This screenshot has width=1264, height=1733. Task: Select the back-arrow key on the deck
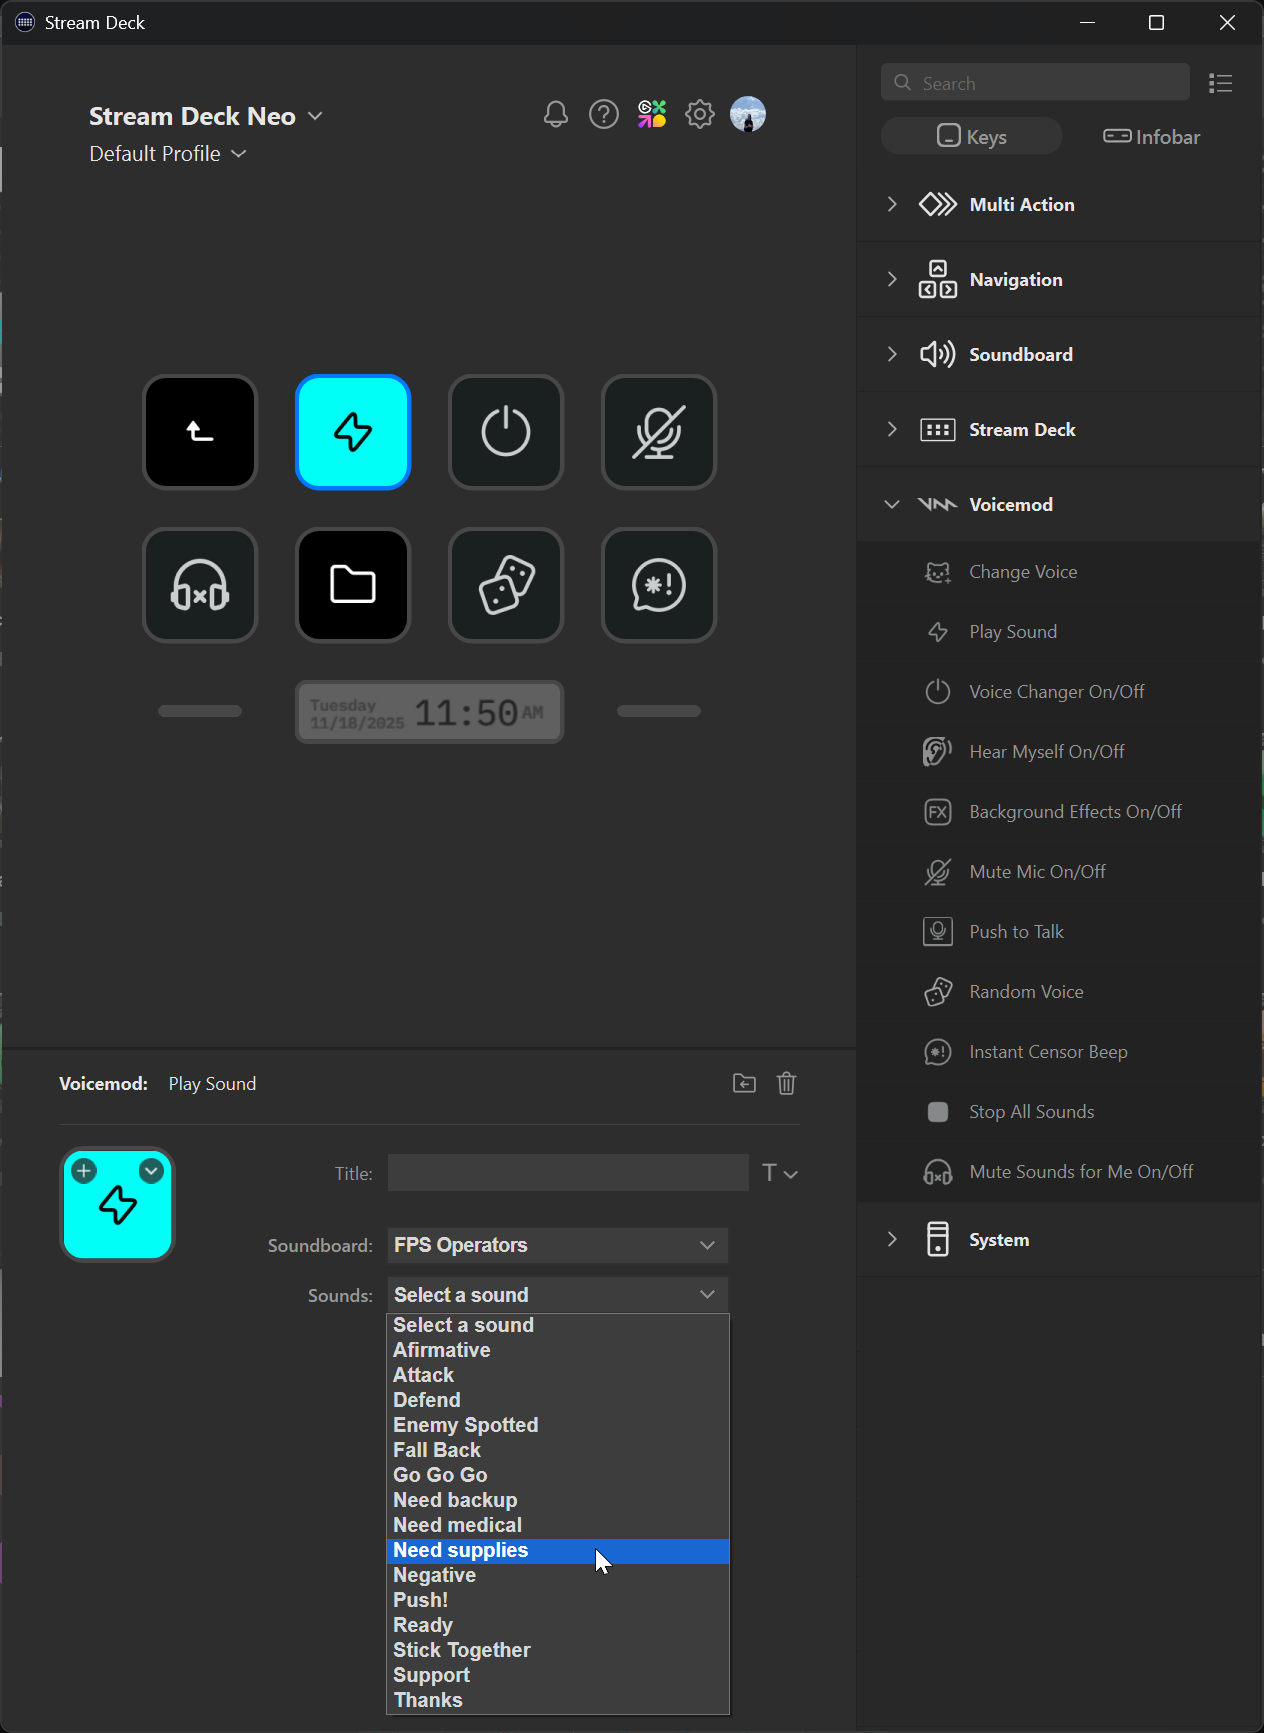(x=200, y=432)
